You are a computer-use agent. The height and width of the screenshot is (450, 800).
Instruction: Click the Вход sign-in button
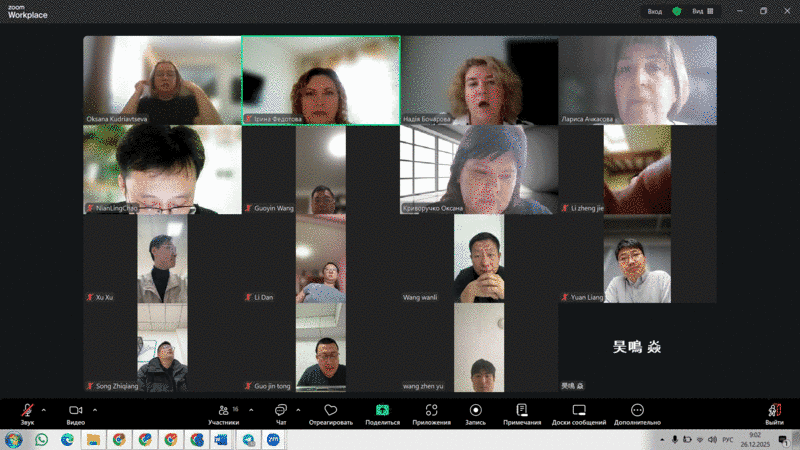[x=654, y=11]
